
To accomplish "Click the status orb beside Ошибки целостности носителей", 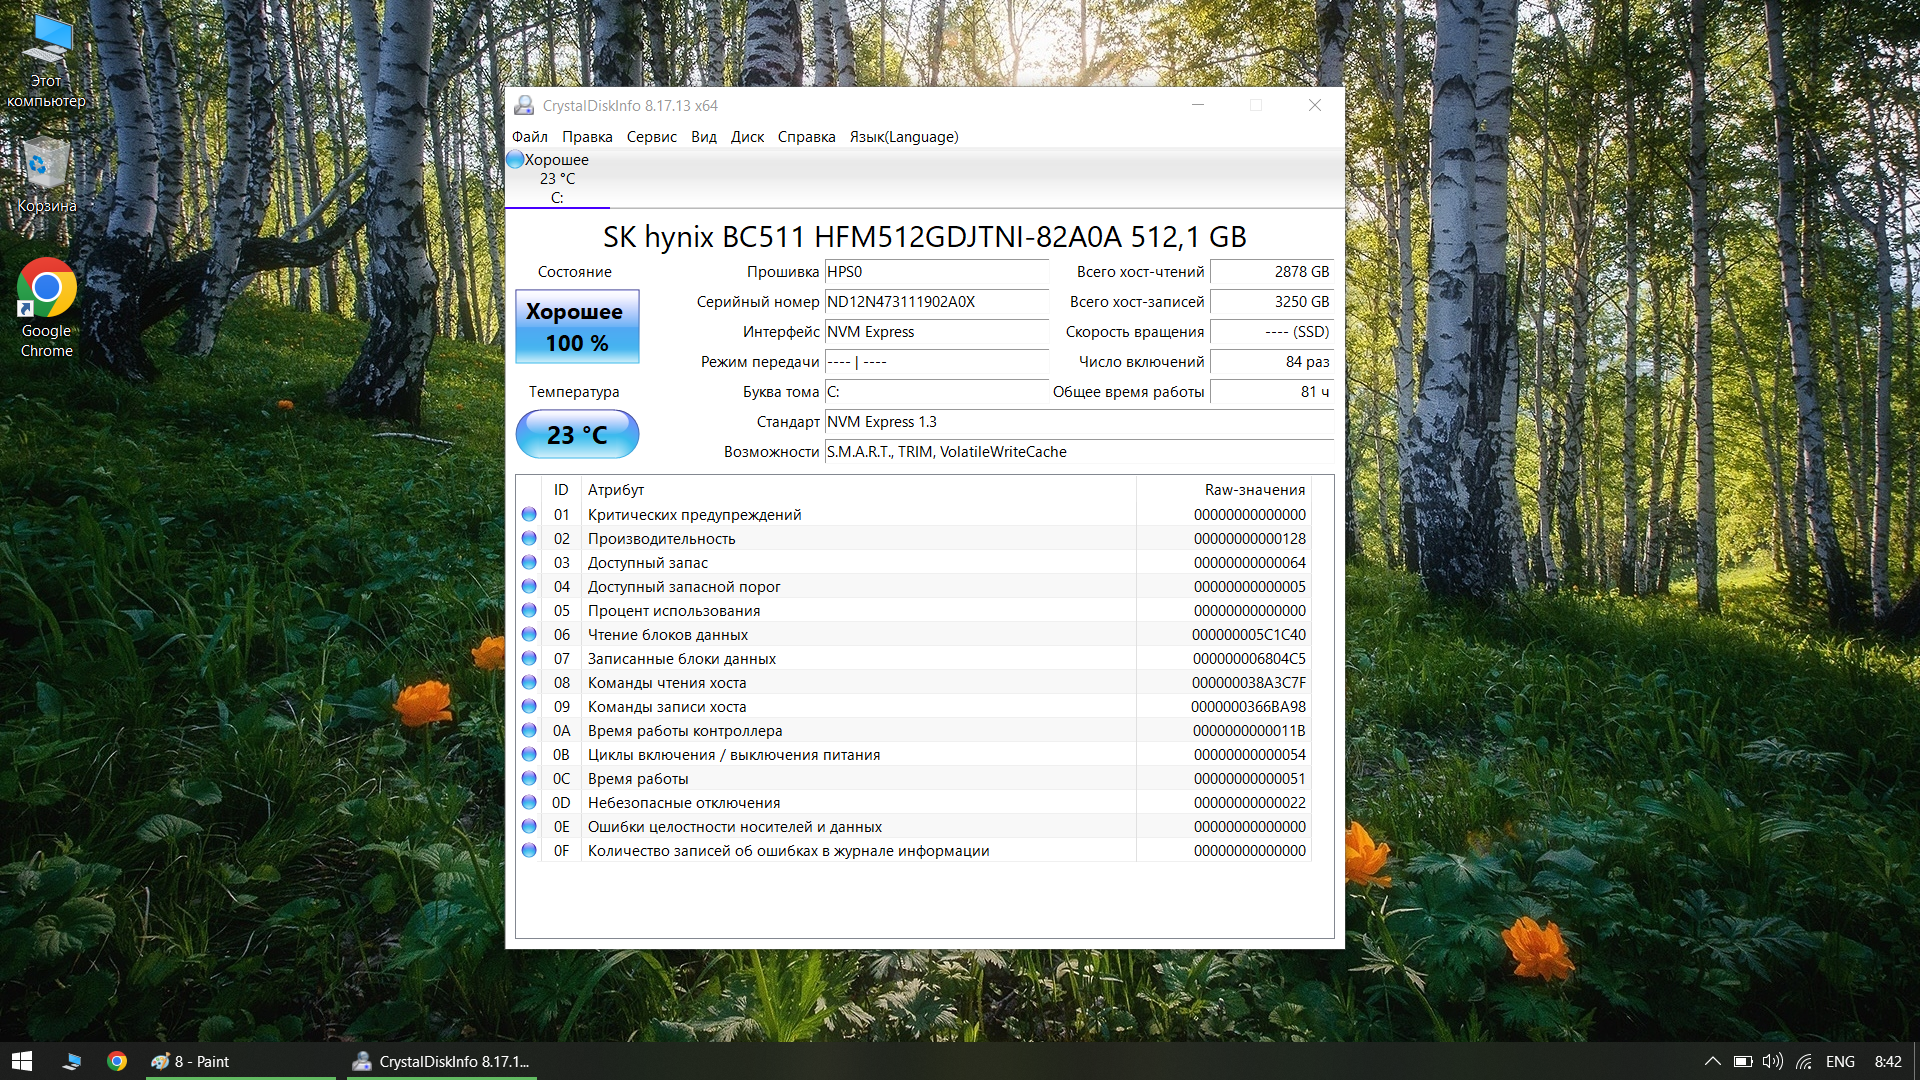I will (529, 826).
